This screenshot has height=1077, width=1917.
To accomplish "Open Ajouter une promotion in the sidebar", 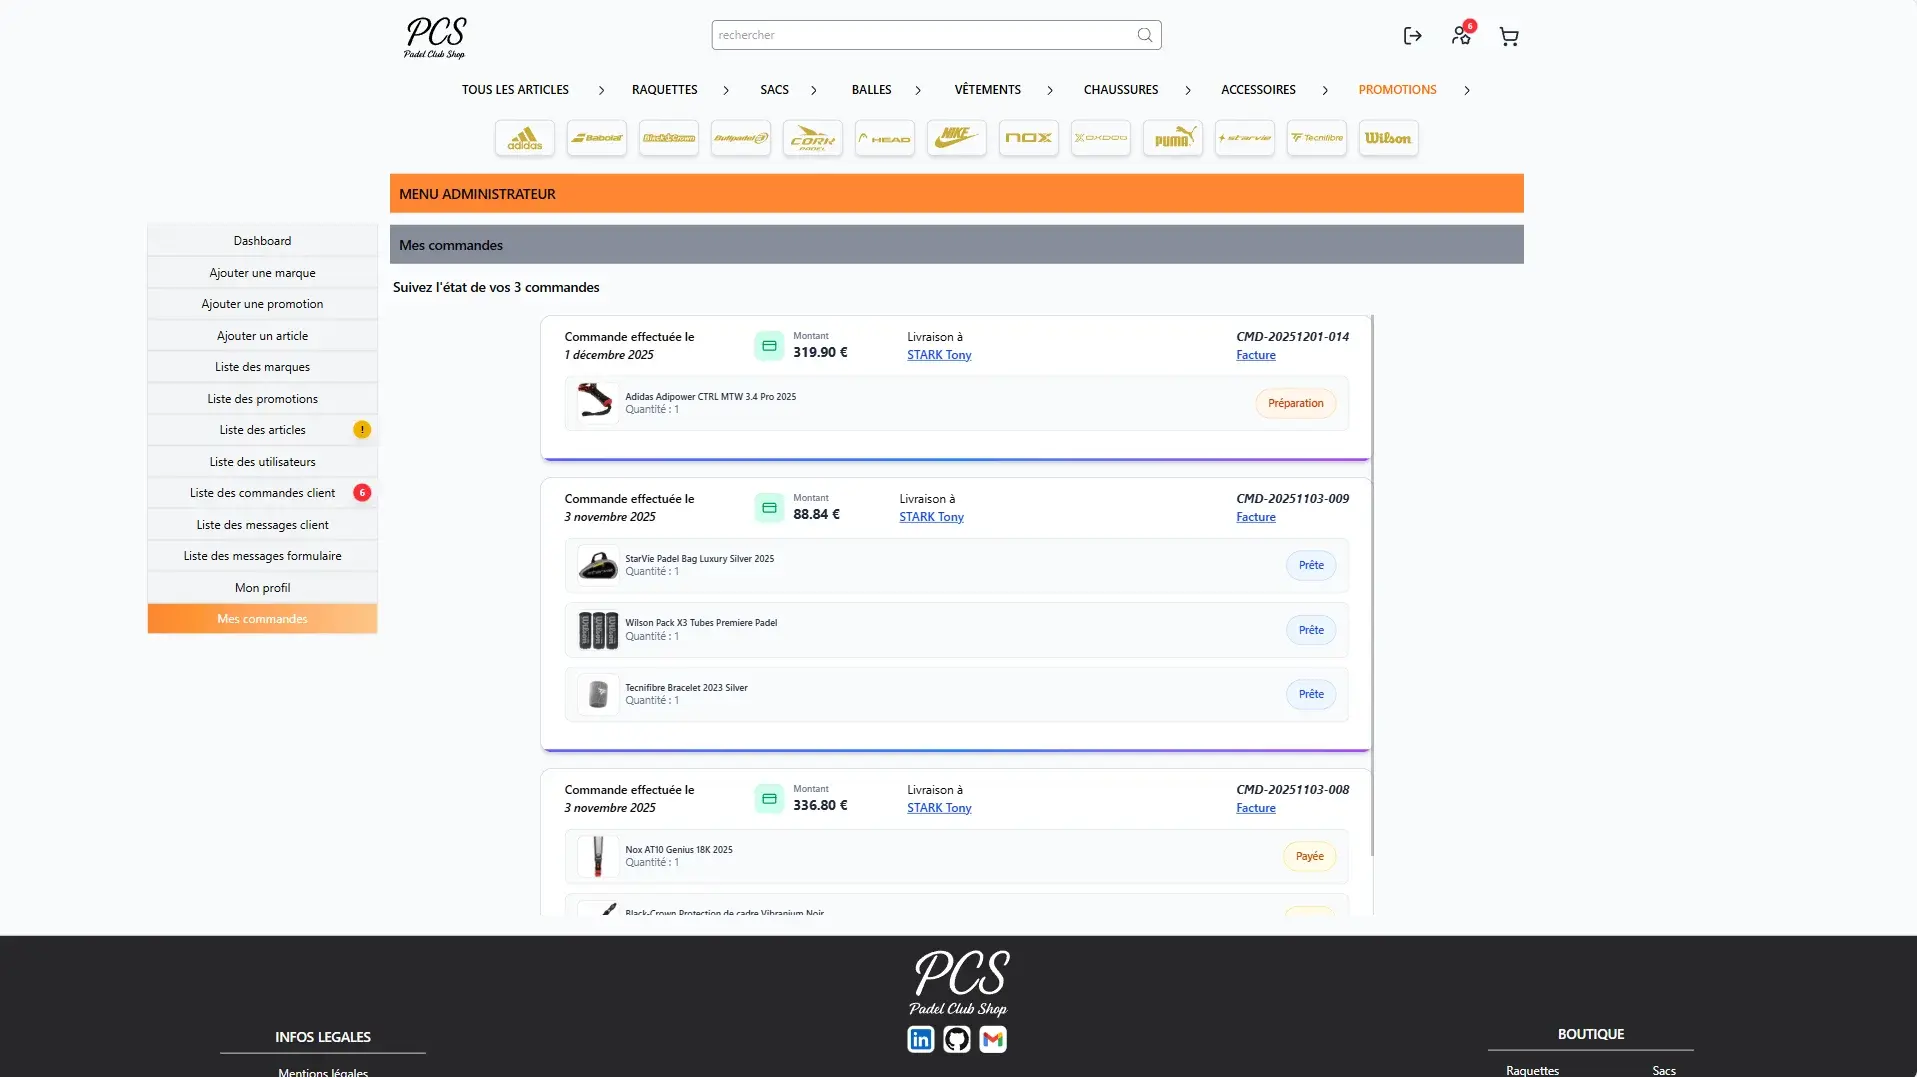I will click(262, 304).
